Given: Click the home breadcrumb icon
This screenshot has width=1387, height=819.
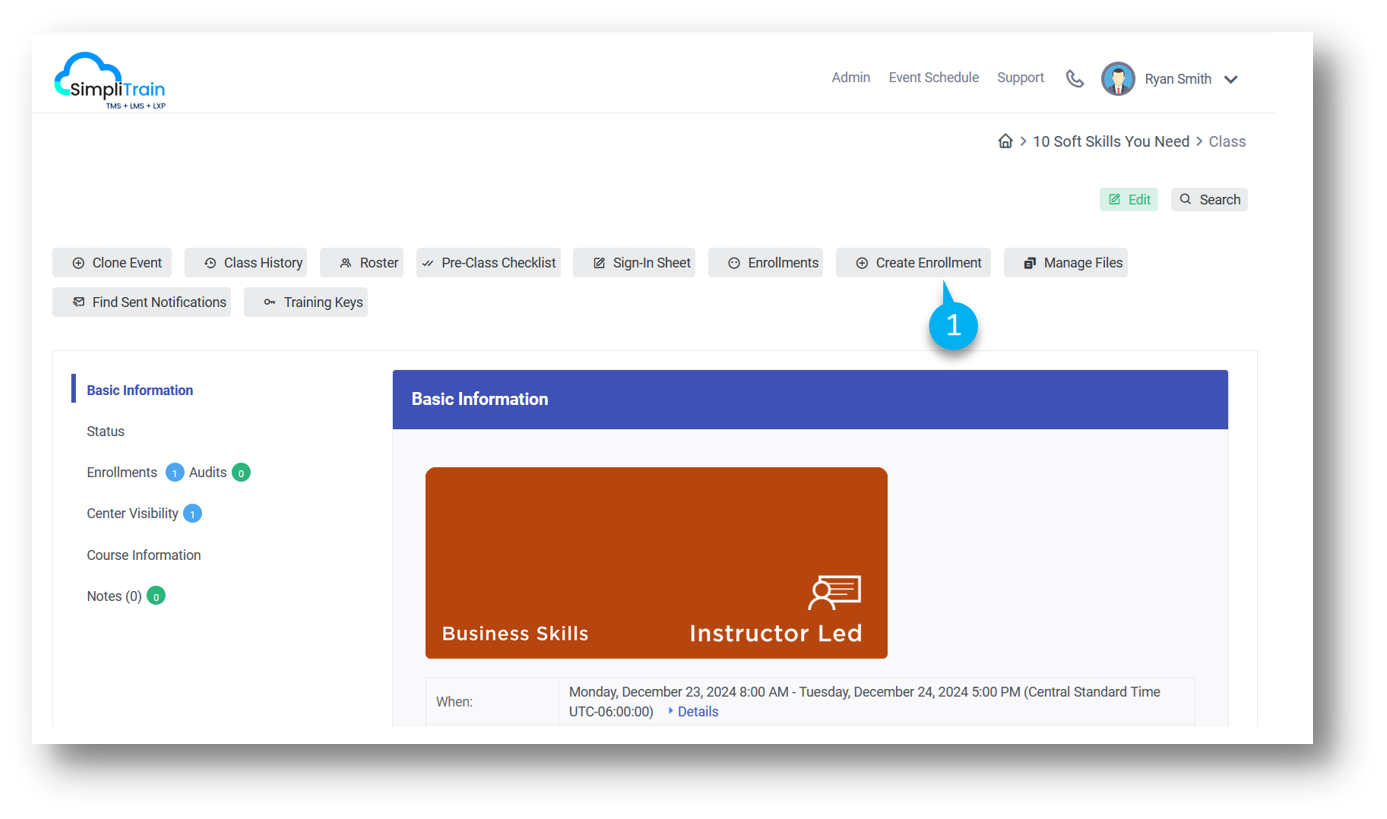Looking at the screenshot, I should click(x=1005, y=142).
